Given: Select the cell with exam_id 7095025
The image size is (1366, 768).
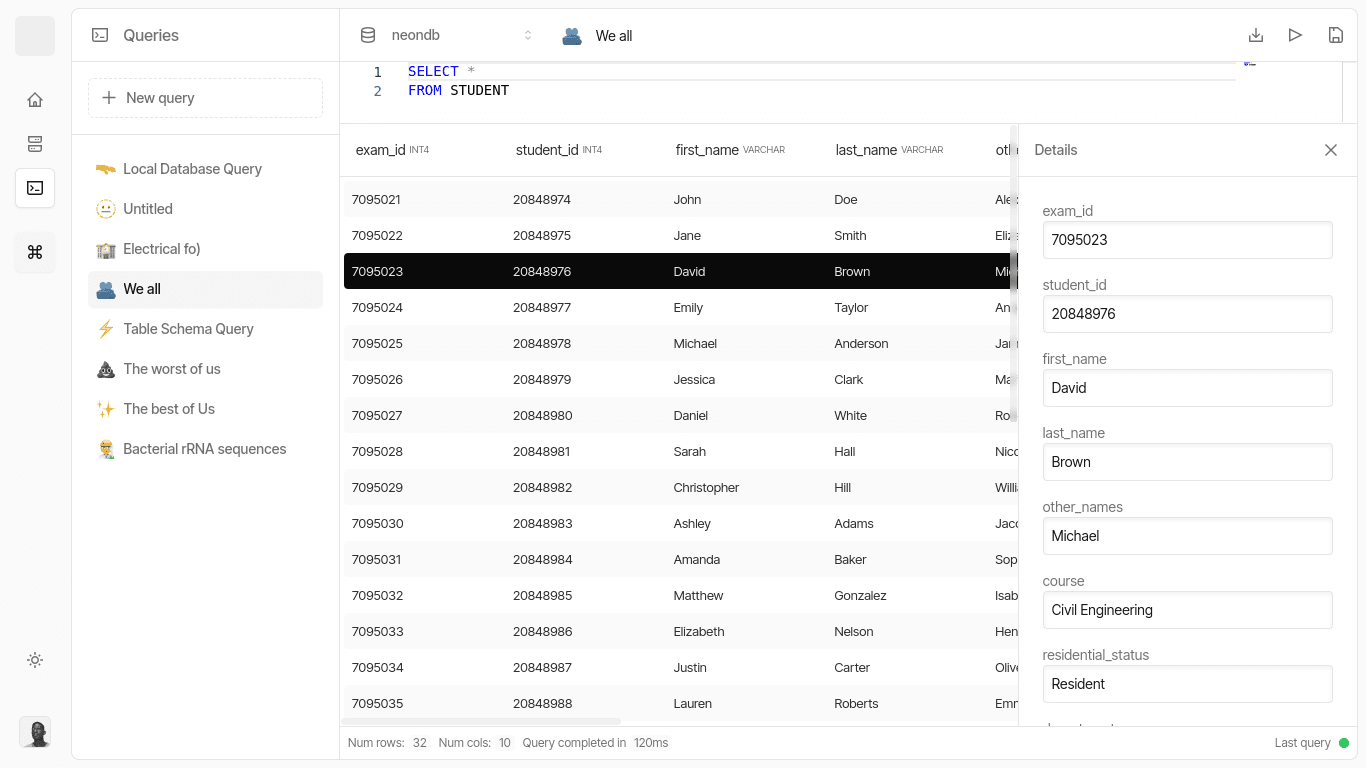Looking at the screenshot, I should (377, 344).
